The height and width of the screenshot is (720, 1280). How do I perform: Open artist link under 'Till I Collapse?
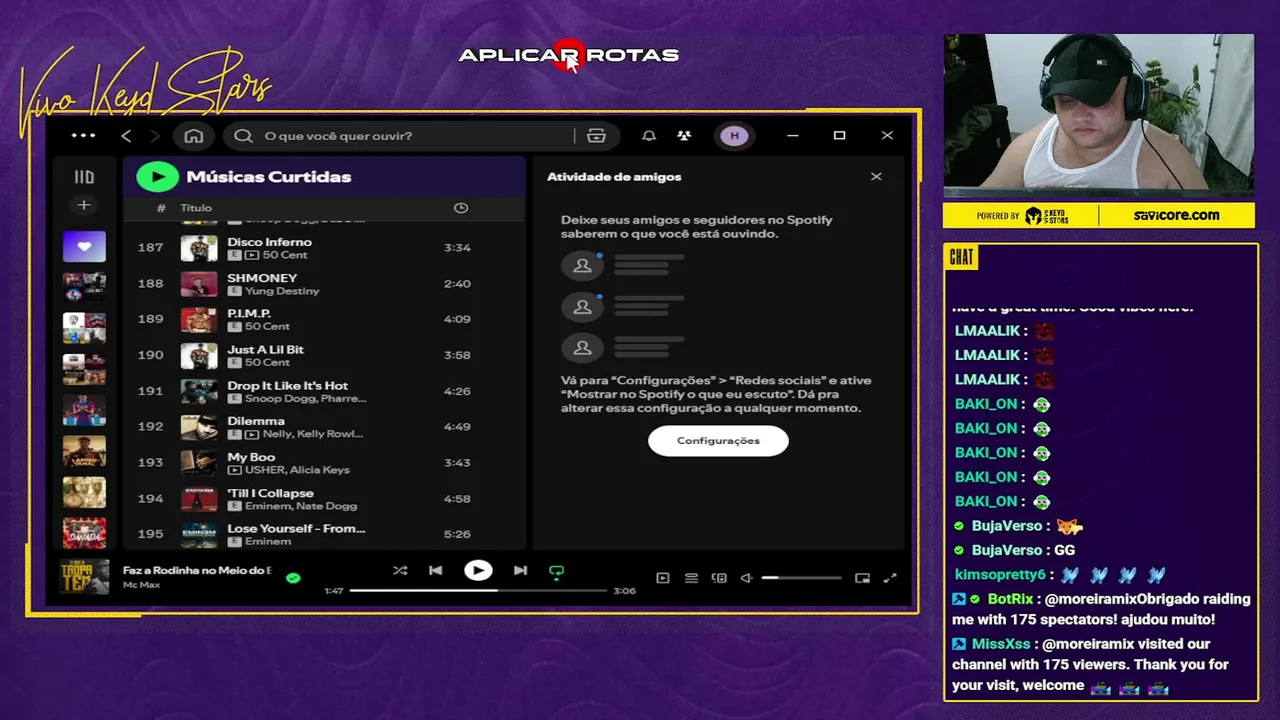point(301,506)
